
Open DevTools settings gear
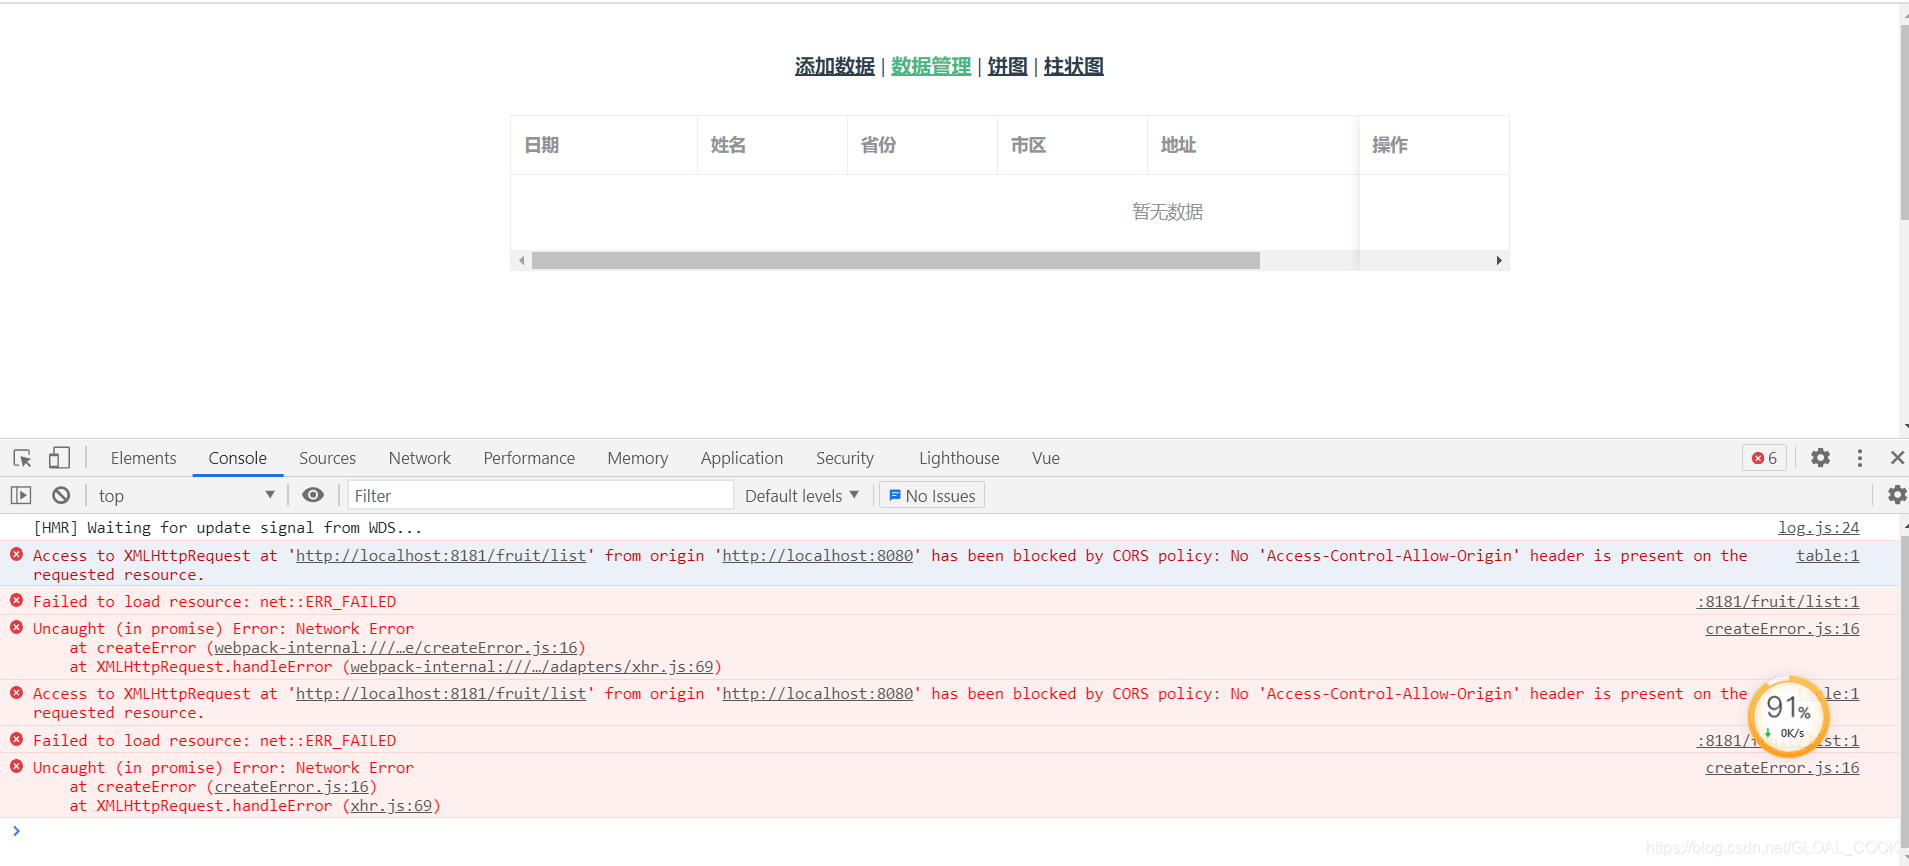[x=1820, y=458]
